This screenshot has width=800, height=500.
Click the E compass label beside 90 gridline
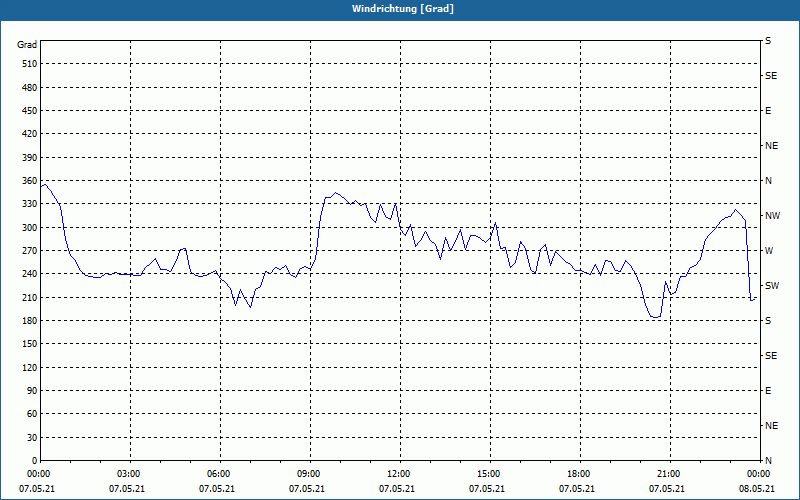coord(768,391)
